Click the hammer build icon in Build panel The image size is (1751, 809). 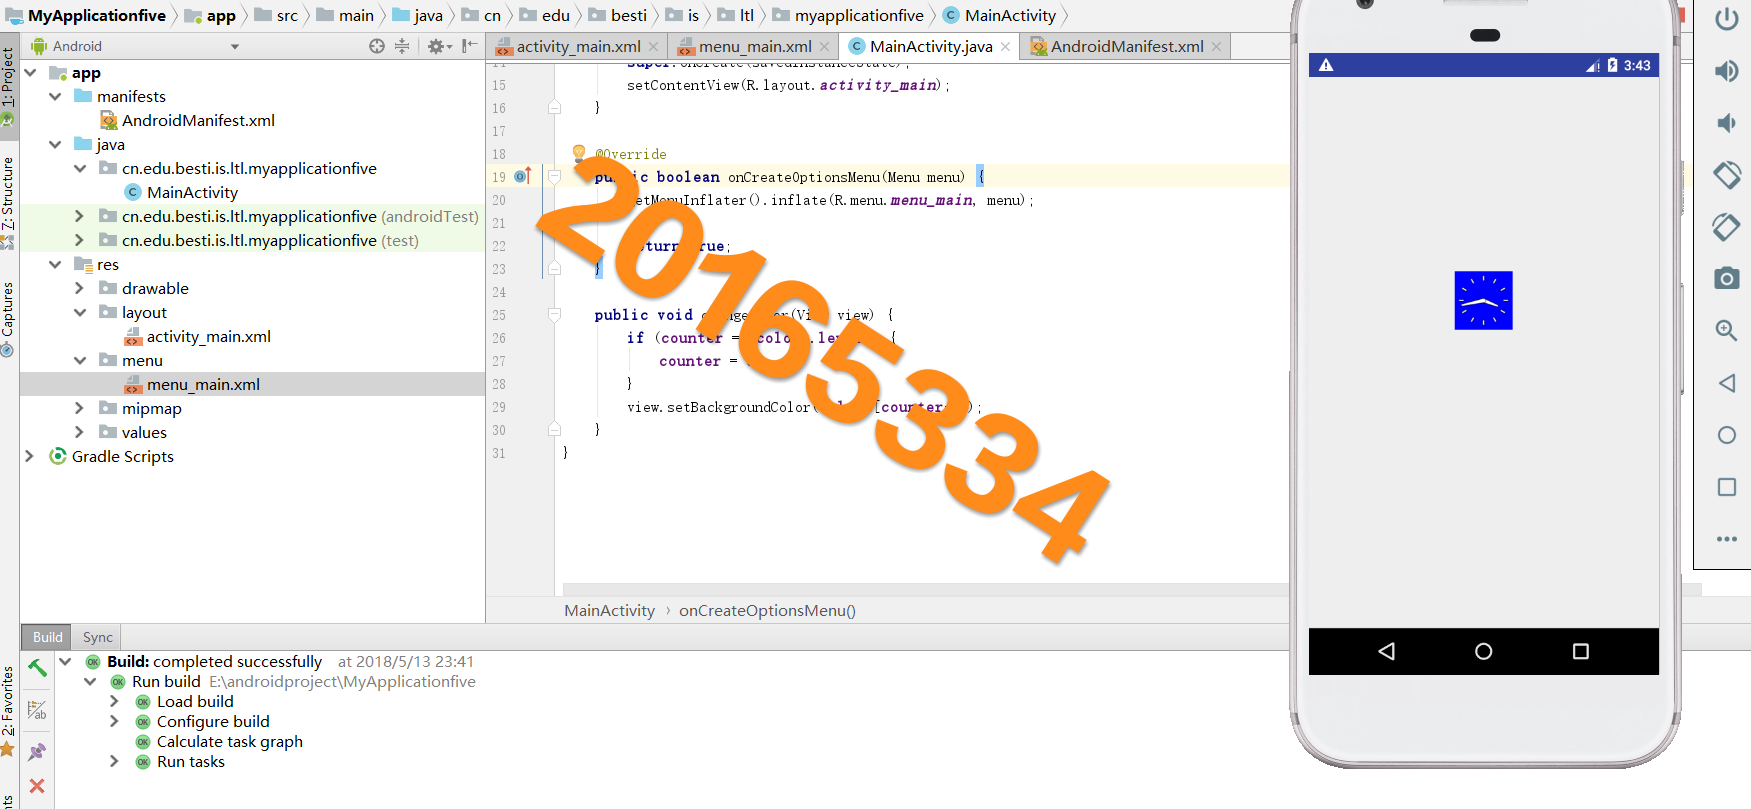point(37,668)
